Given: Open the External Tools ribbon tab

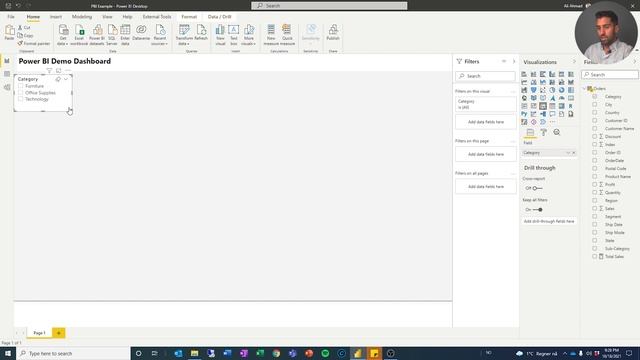Looking at the screenshot, I should coord(157,17).
